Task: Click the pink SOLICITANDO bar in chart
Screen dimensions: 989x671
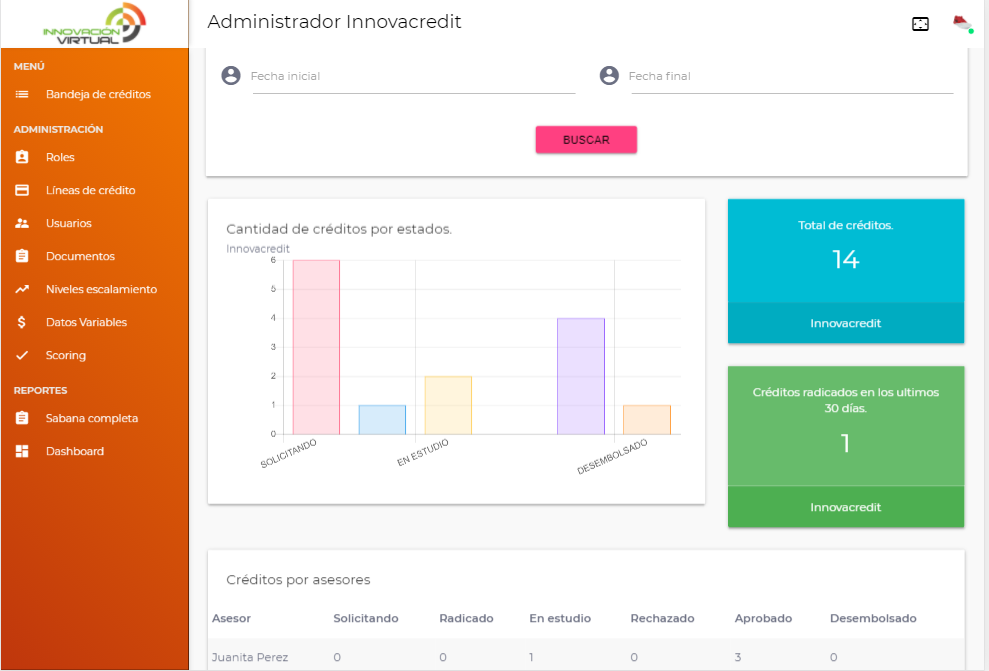Action: 316,347
